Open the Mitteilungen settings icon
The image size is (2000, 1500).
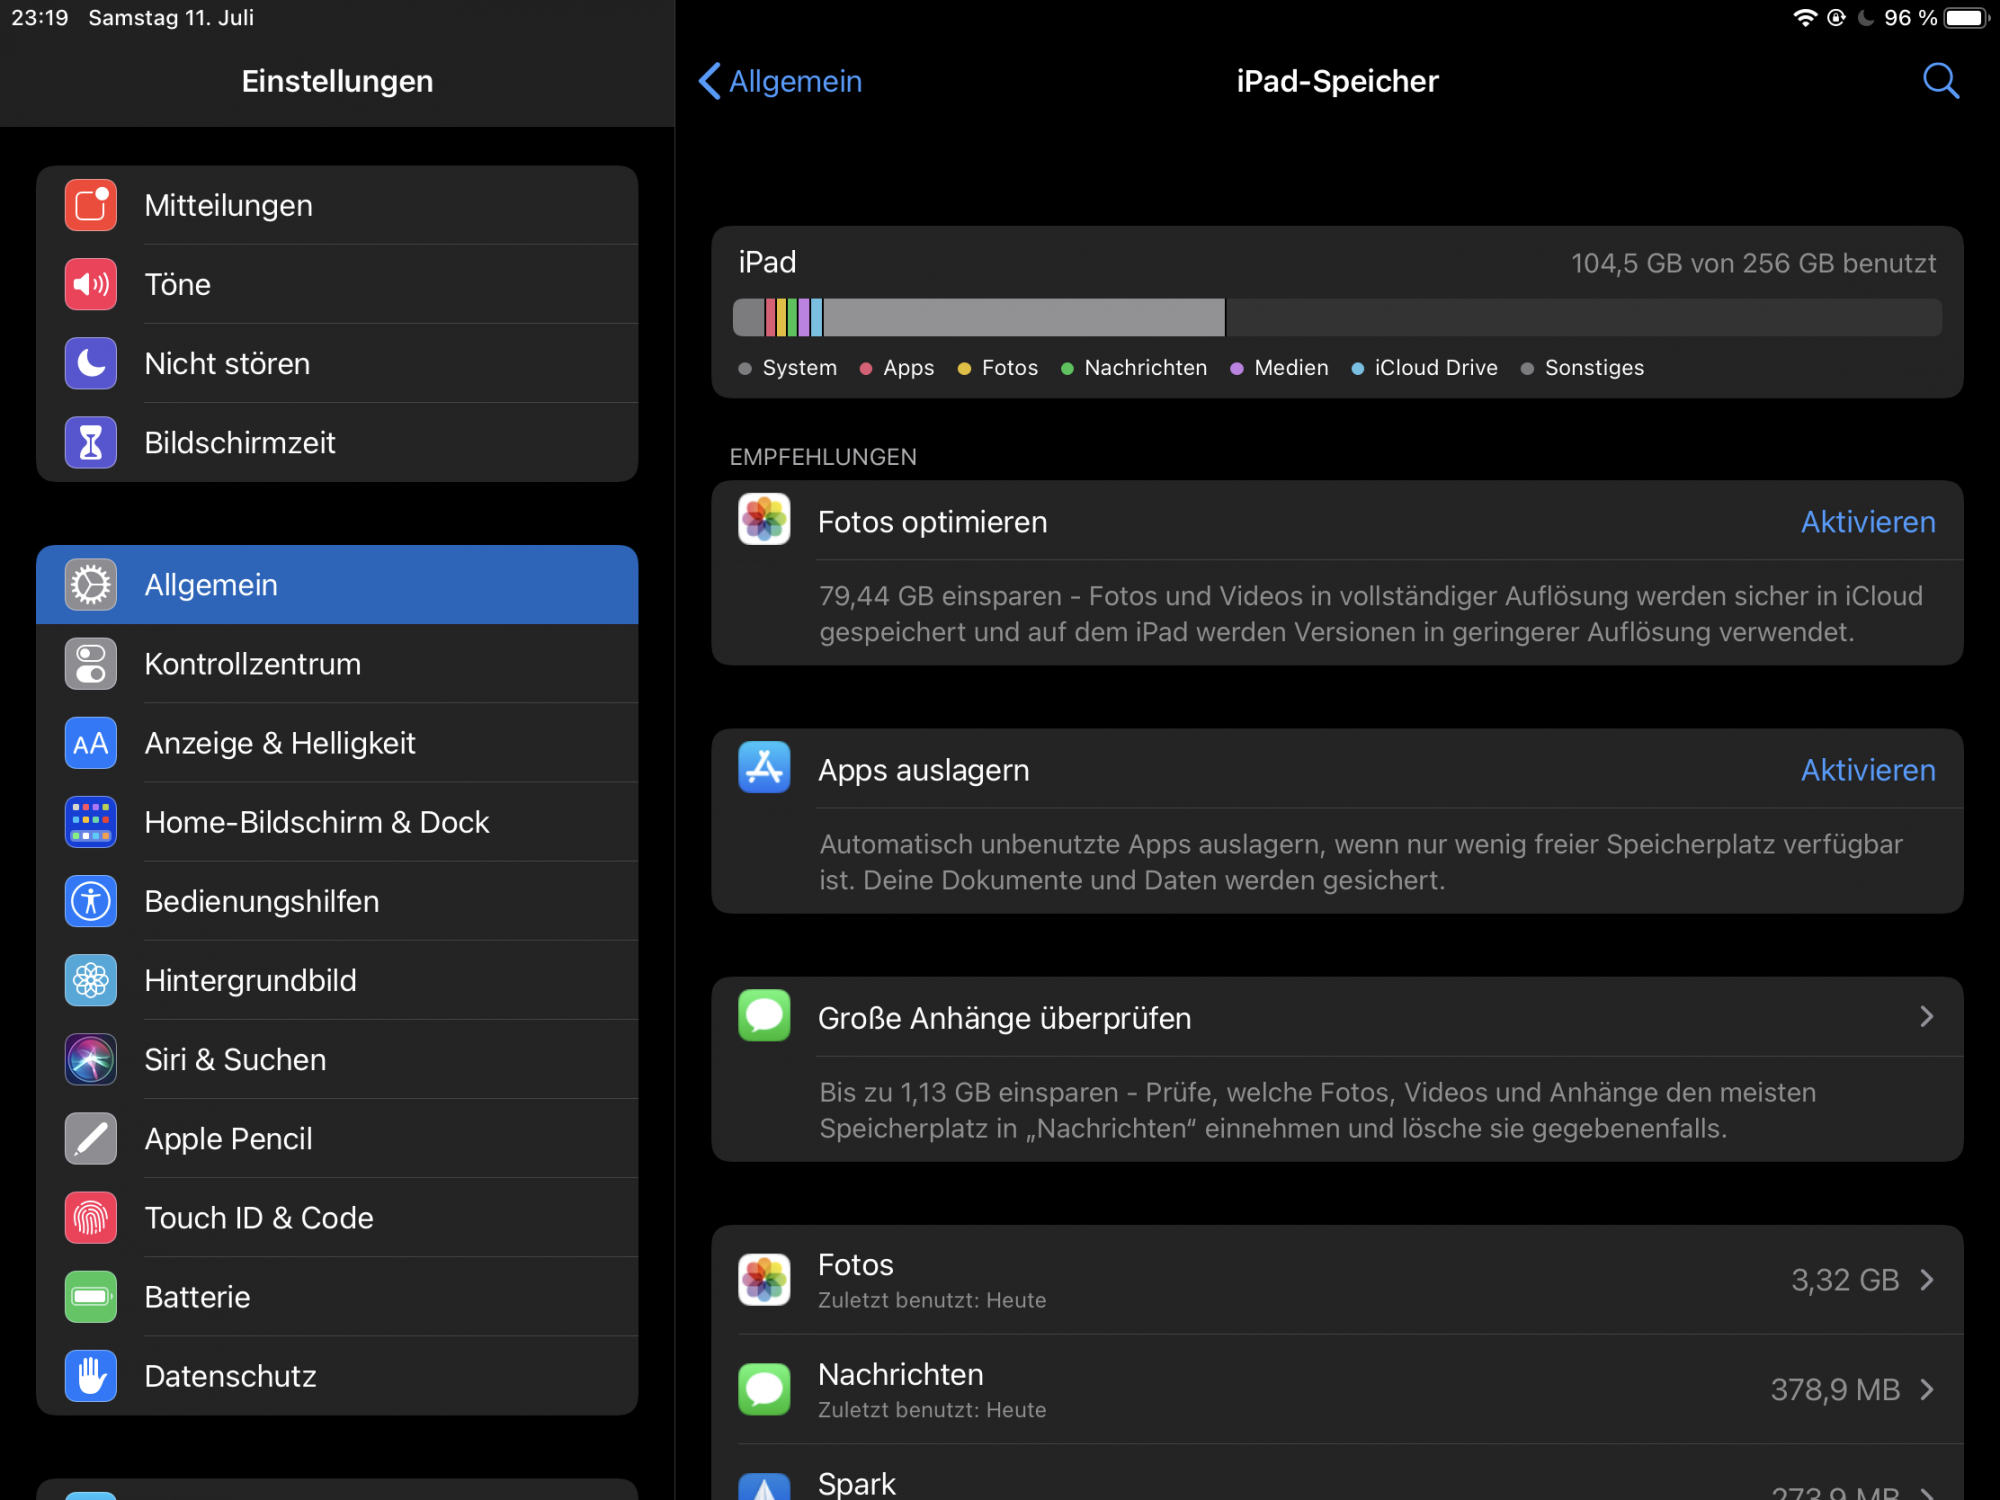click(x=91, y=205)
